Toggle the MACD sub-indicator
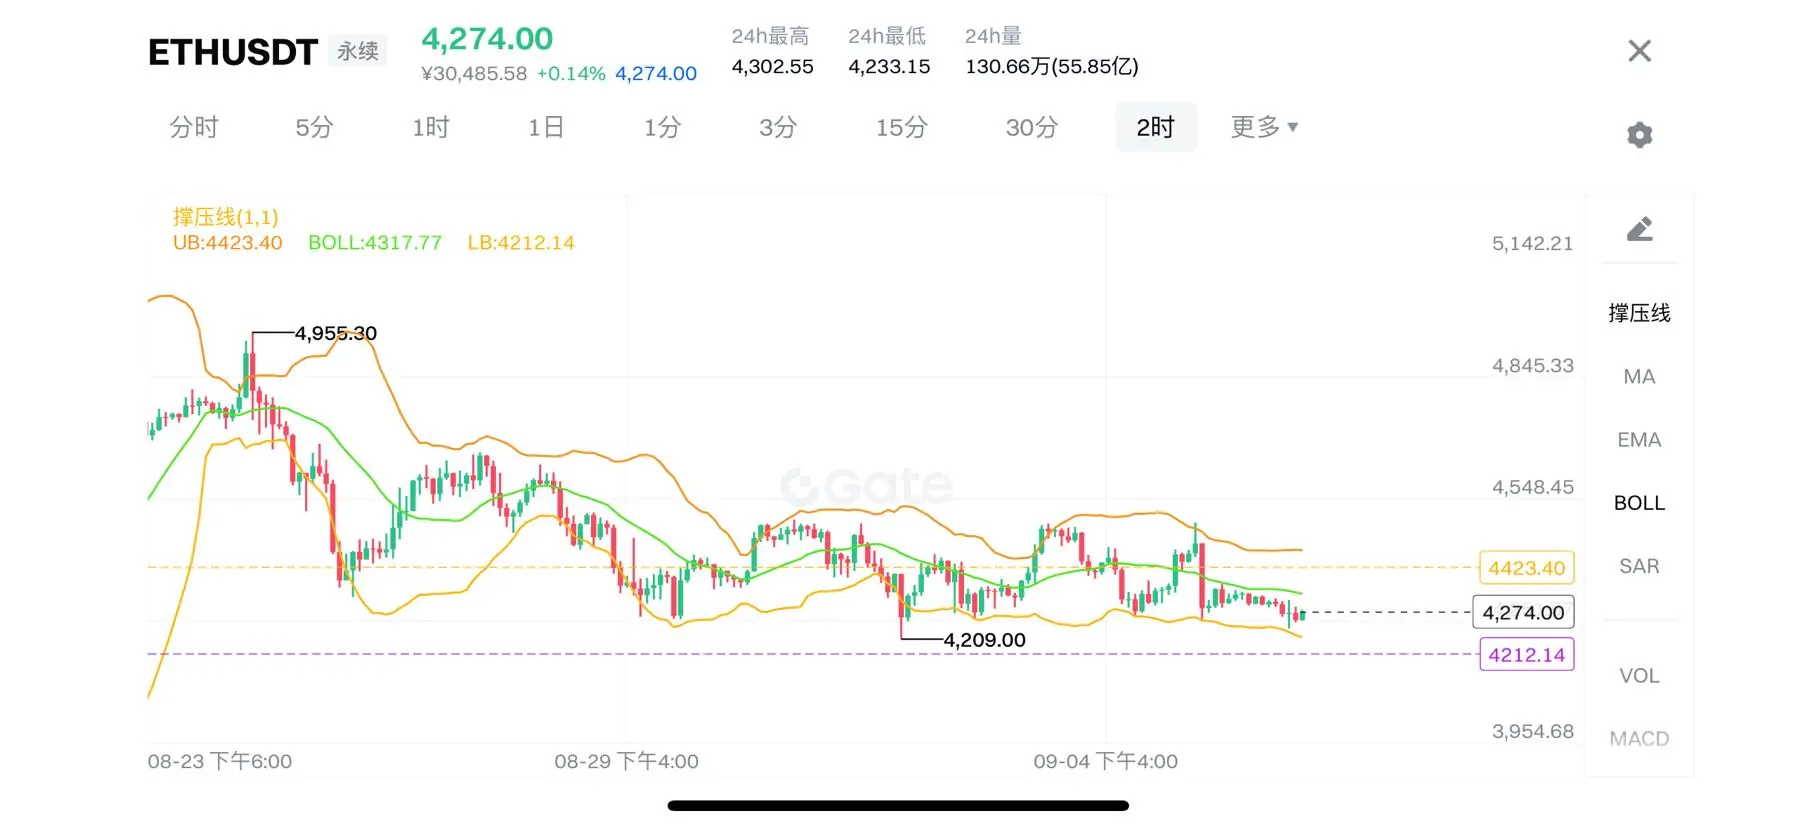Screen dimensions: 1796x828 [1639, 738]
